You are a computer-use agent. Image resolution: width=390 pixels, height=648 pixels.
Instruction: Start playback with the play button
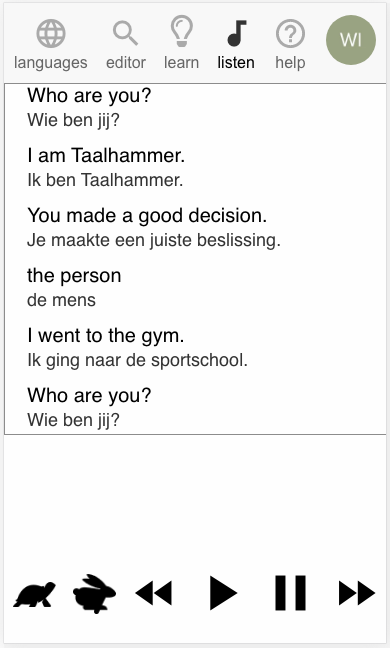[x=223, y=593]
